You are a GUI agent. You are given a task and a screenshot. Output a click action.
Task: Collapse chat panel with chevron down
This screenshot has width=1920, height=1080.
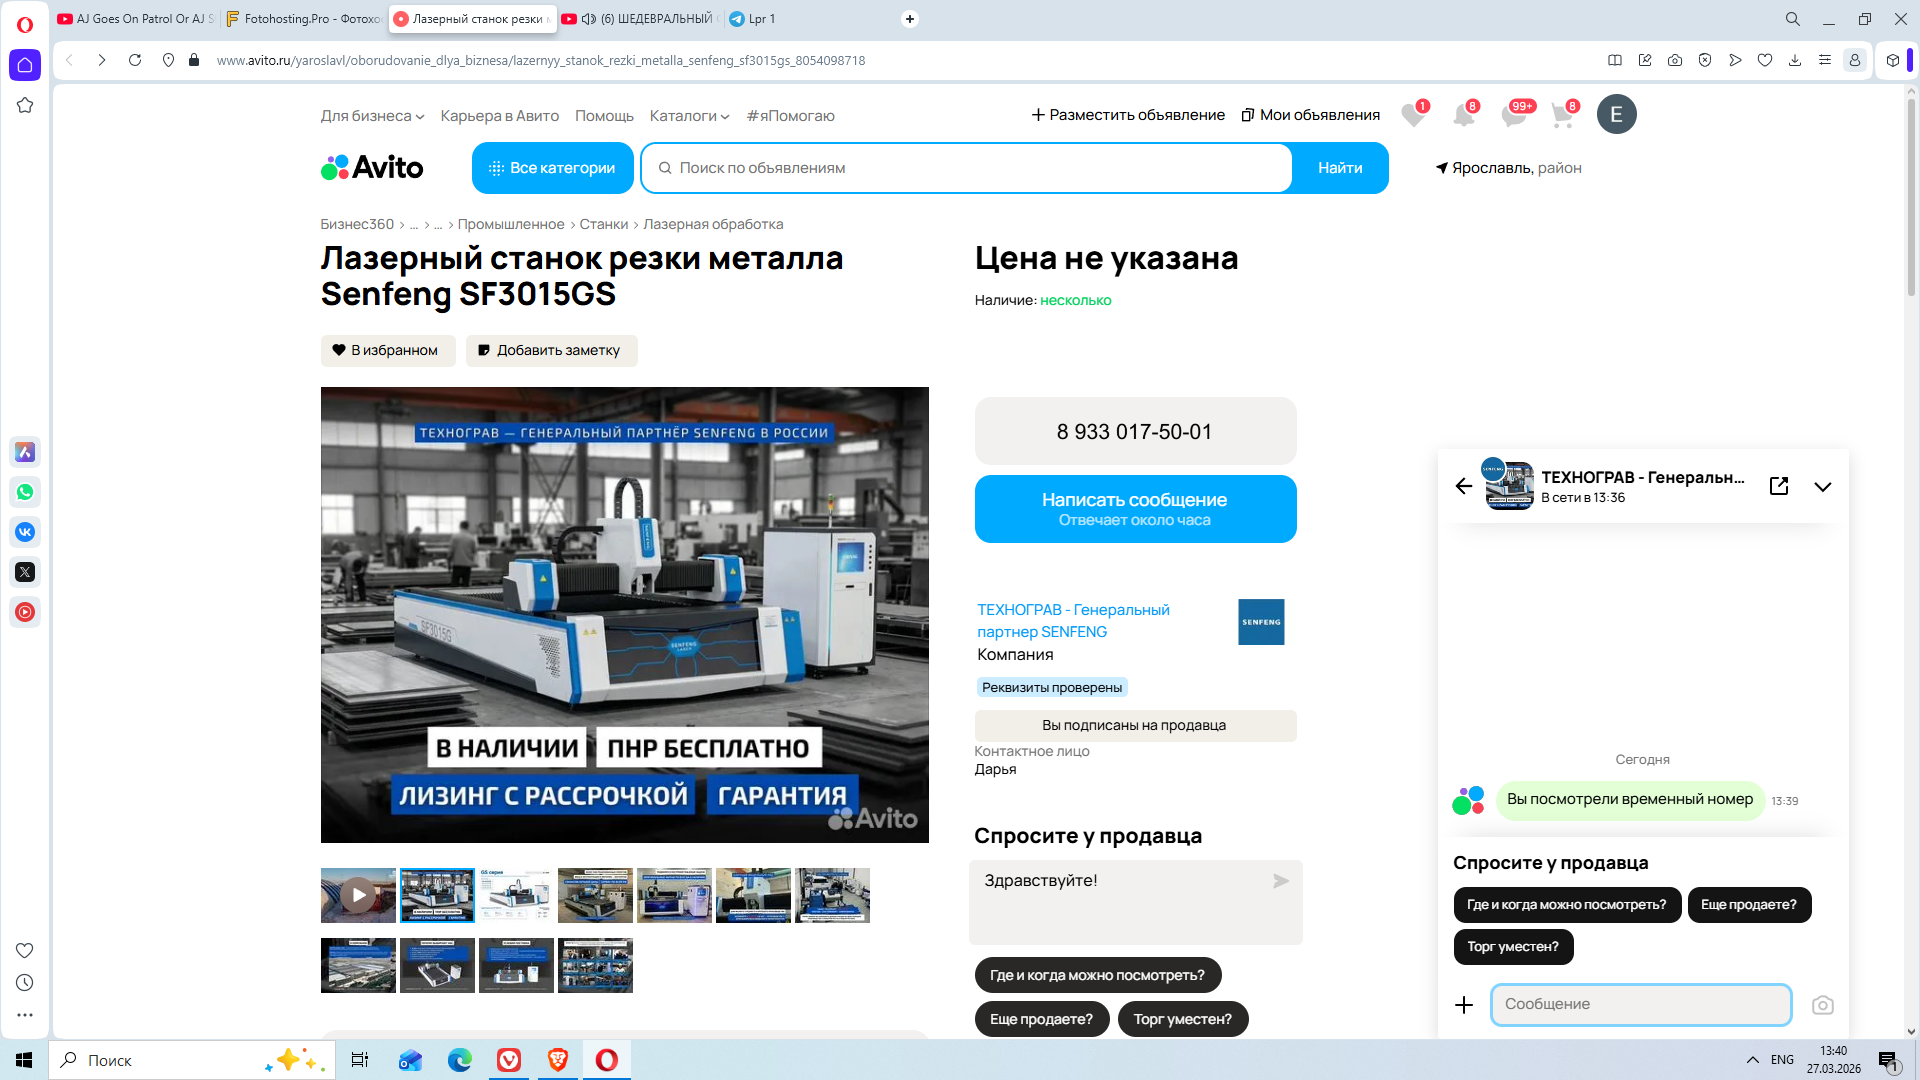[x=1822, y=487]
